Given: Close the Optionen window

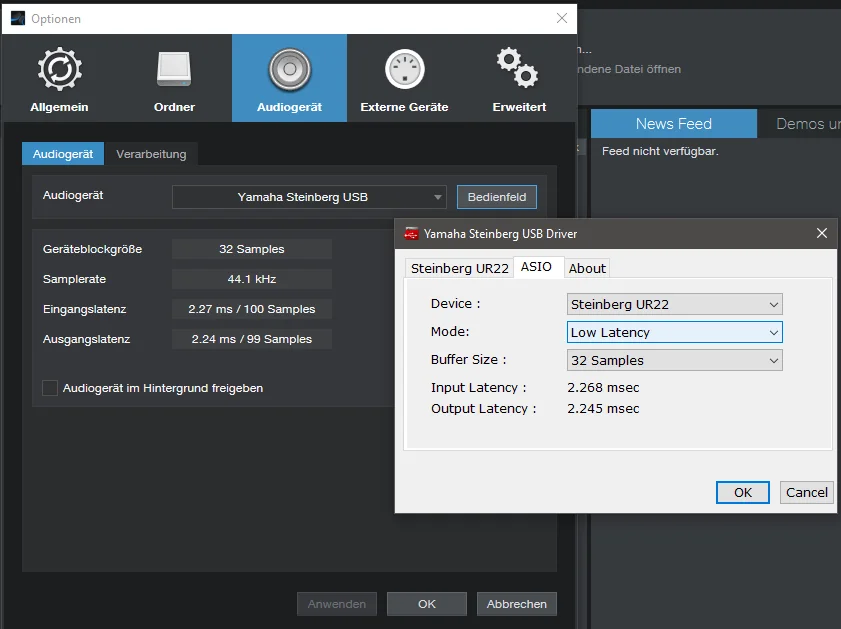Looking at the screenshot, I should (x=562, y=18).
